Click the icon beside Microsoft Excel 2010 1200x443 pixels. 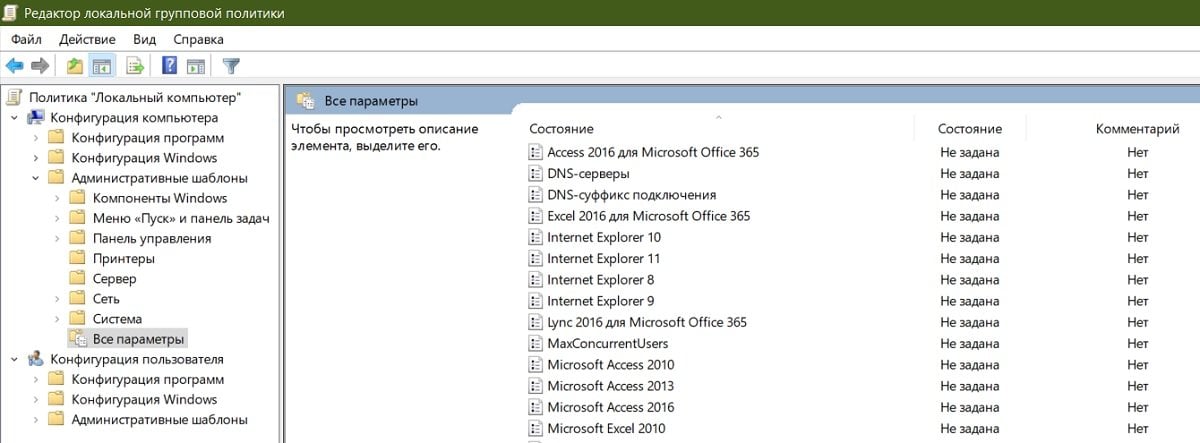[535, 428]
